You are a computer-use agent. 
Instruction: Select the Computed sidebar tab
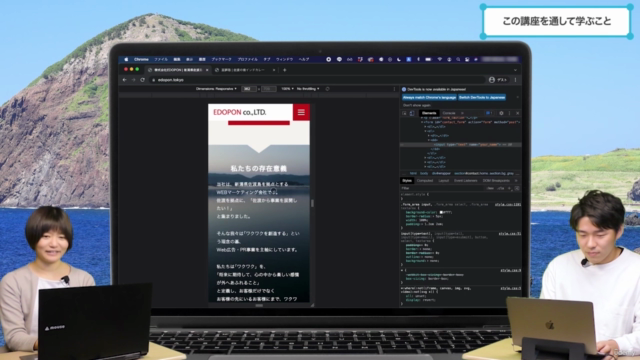click(x=424, y=180)
